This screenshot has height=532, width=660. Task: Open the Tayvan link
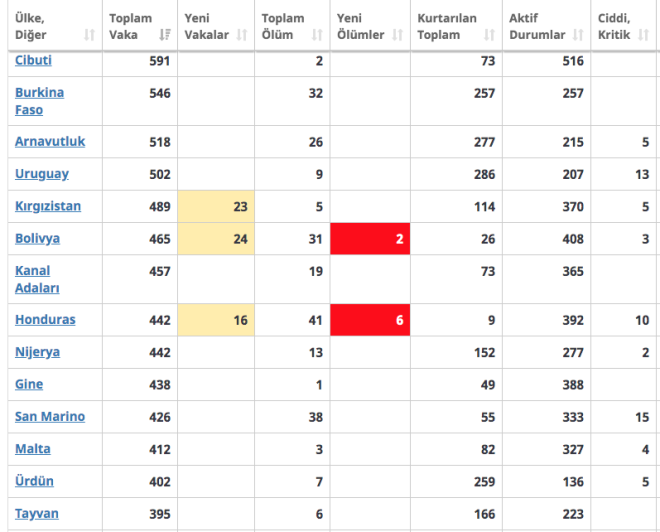pyautogui.click(x=37, y=513)
